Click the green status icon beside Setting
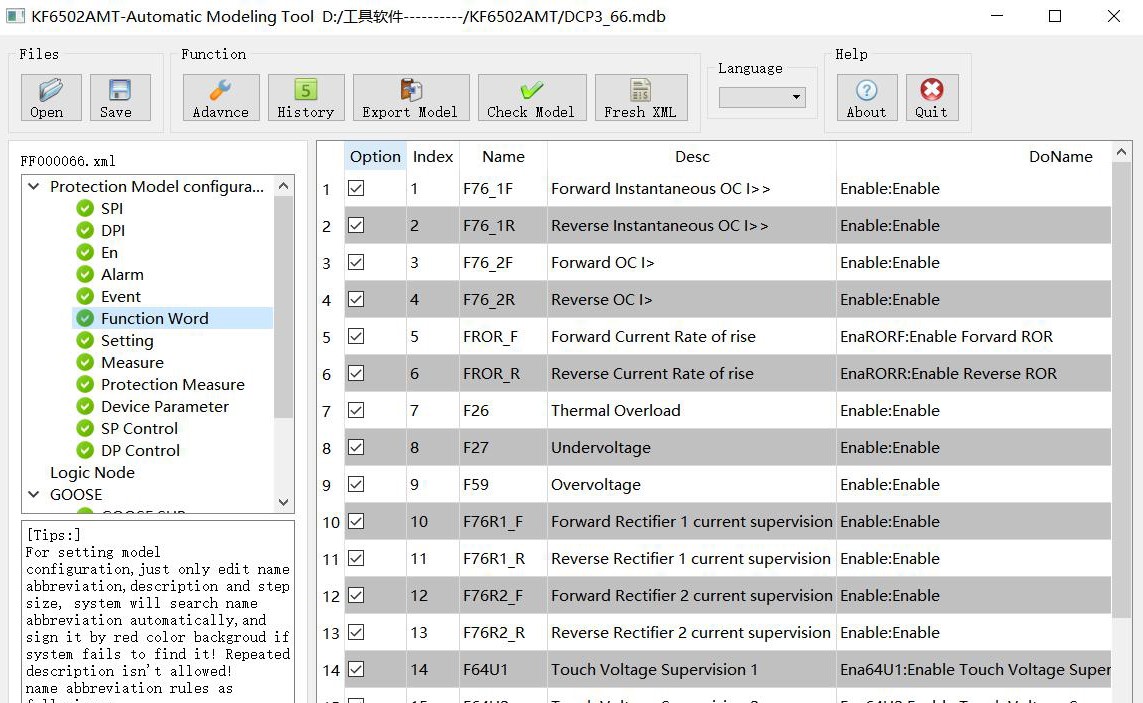The image size is (1143, 703). pos(85,341)
